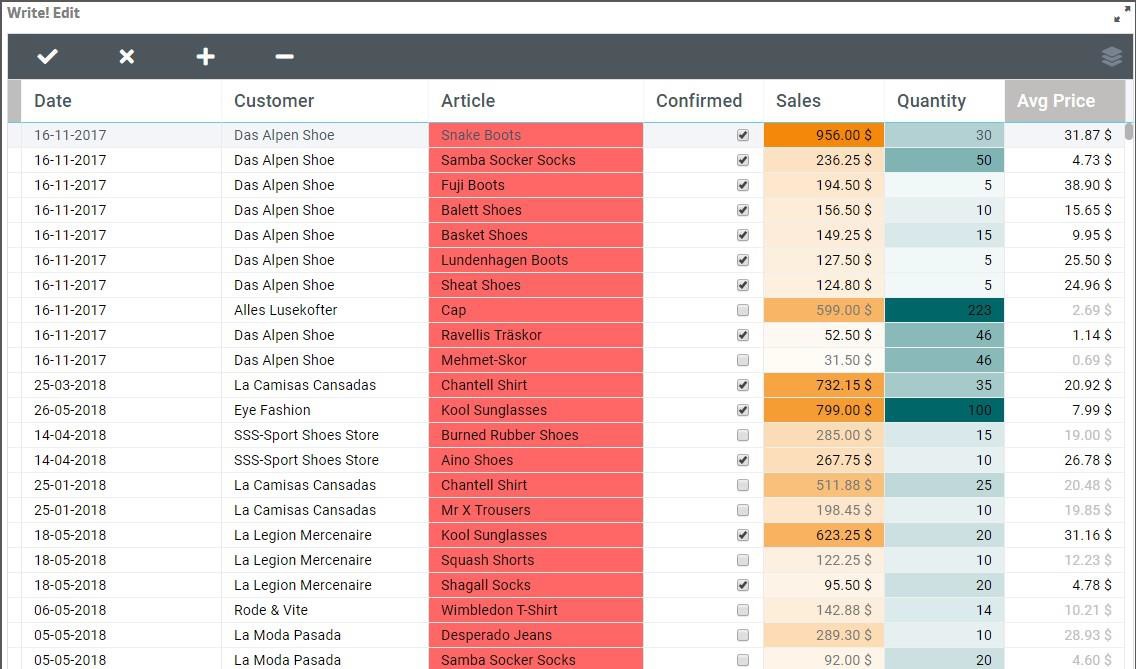The height and width of the screenshot is (669, 1136).
Task: Click the quantity cell showing 223
Action: [945, 310]
